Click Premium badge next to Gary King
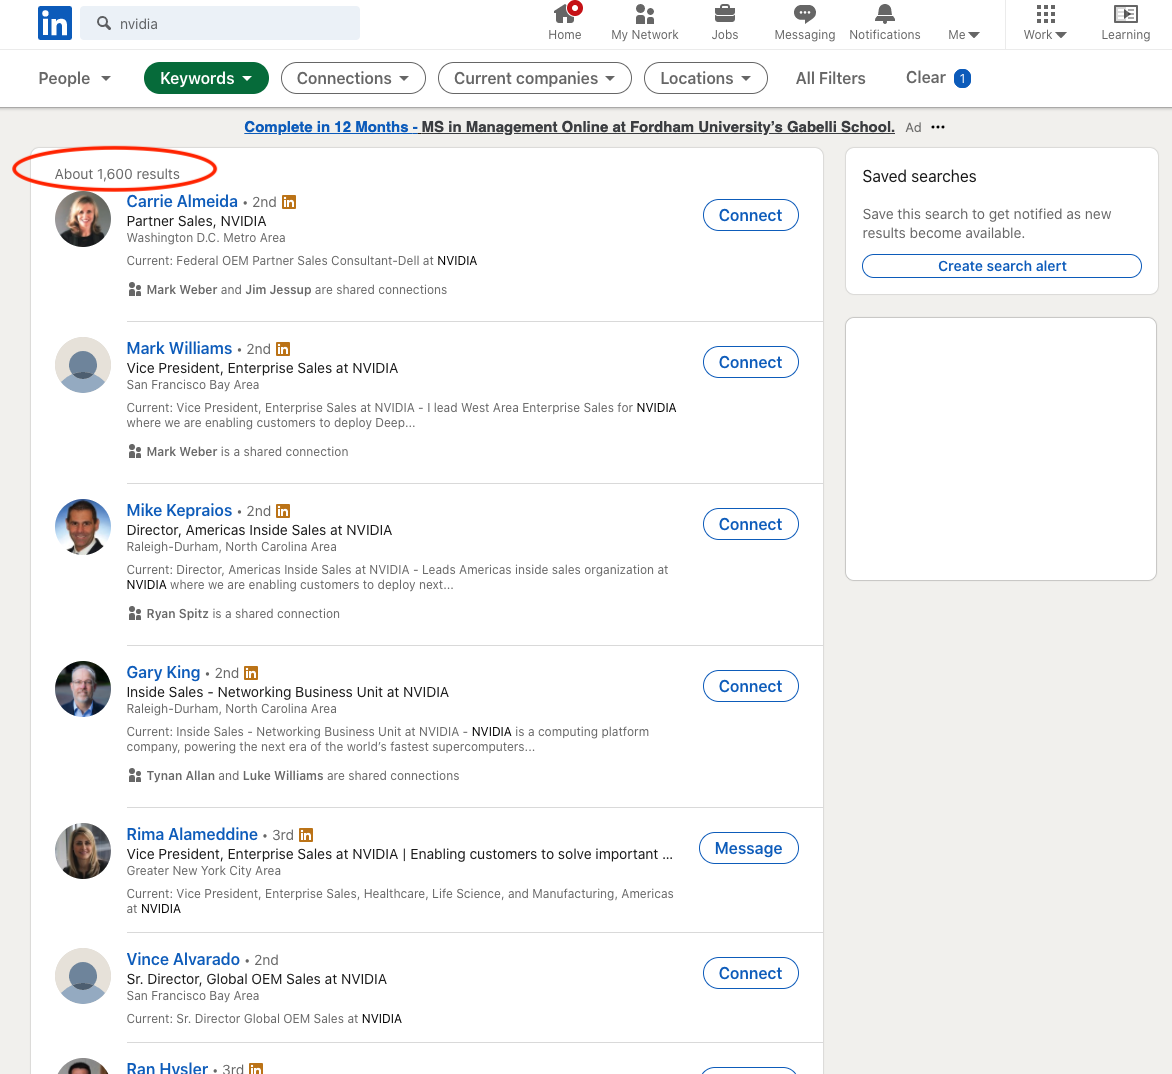 tap(251, 673)
